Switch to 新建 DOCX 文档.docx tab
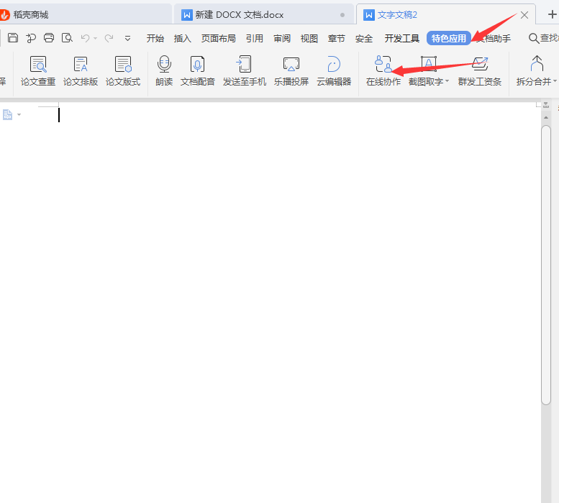This screenshot has height=503, width=562. pos(264,15)
